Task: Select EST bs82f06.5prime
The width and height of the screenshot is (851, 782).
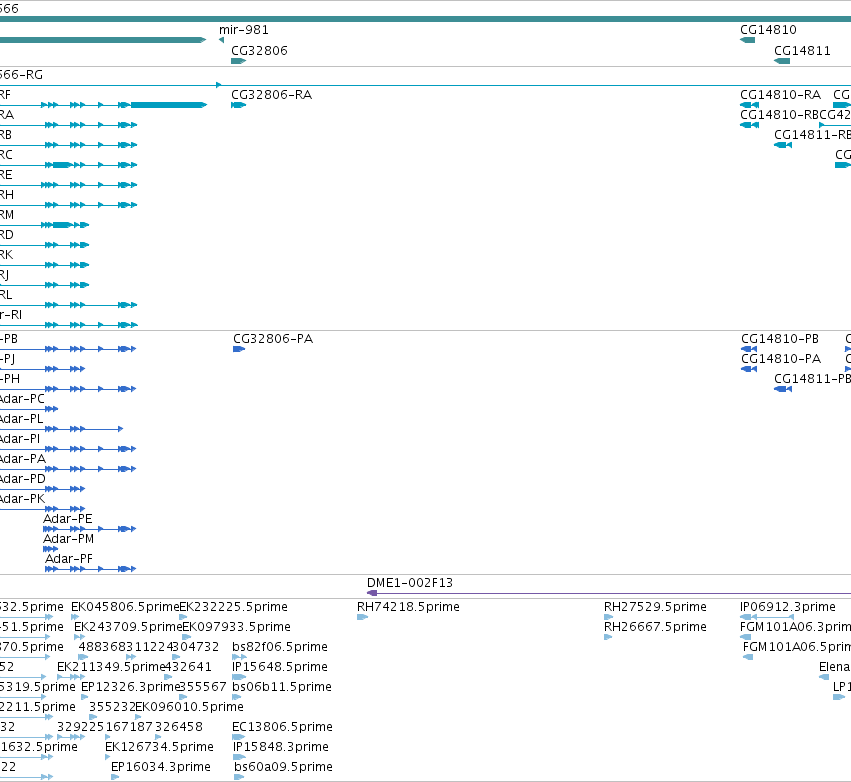Action: click(x=280, y=647)
